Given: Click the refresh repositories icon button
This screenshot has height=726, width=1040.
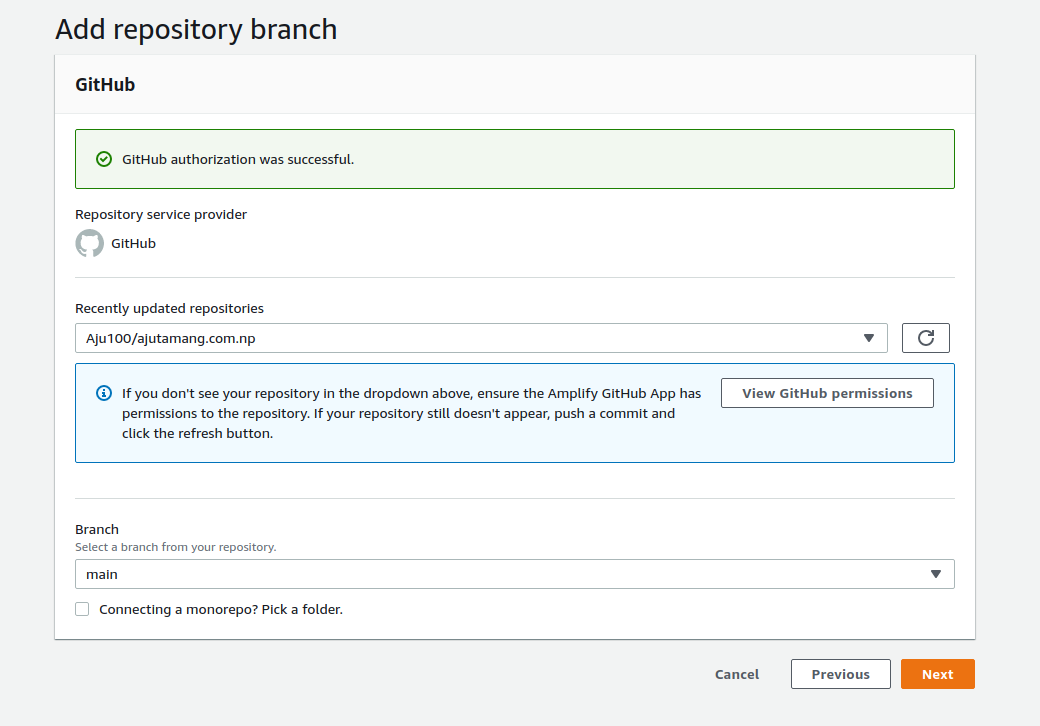Looking at the screenshot, I should click(x=925, y=338).
